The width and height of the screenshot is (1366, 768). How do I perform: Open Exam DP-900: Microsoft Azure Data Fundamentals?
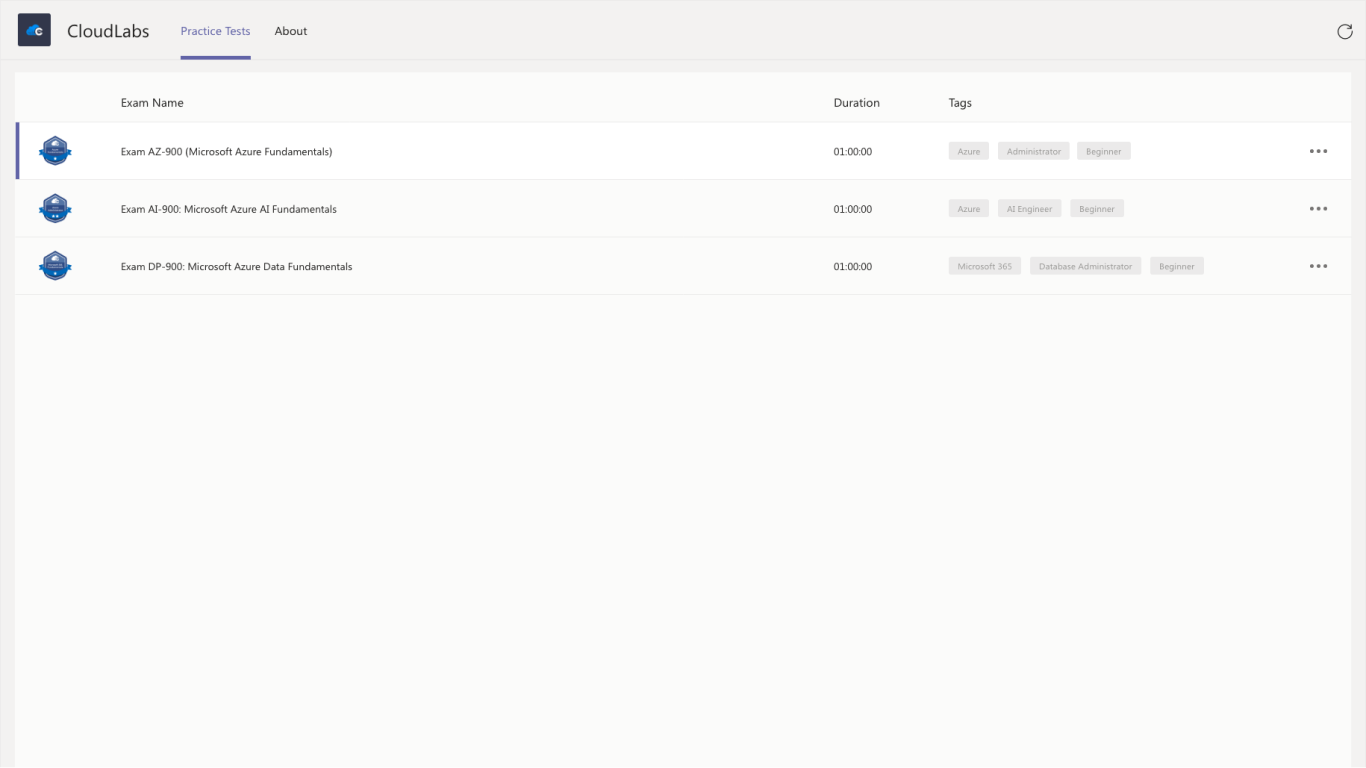pyautogui.click(x=236, y=267)
